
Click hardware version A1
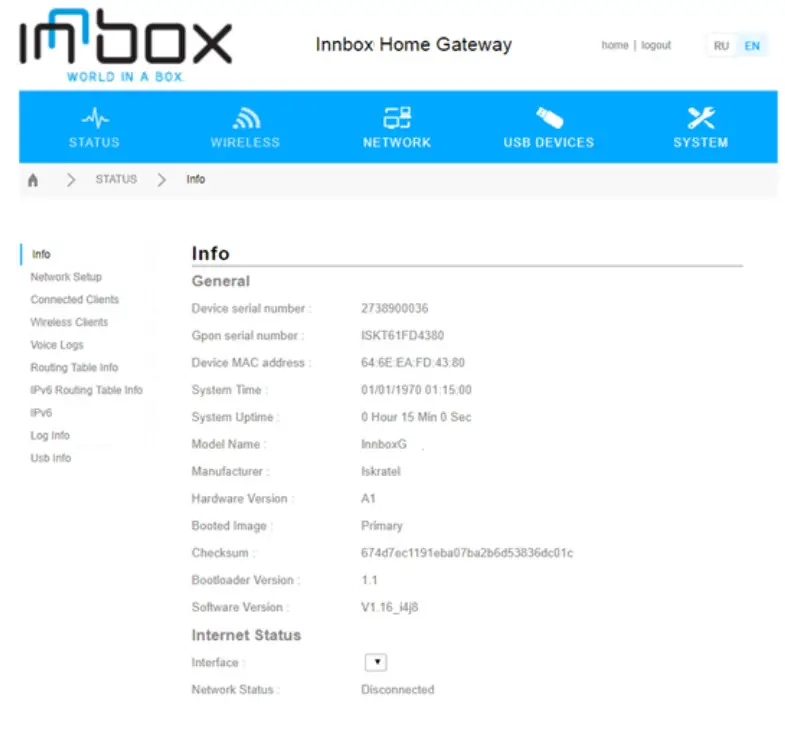click(368, 499)
